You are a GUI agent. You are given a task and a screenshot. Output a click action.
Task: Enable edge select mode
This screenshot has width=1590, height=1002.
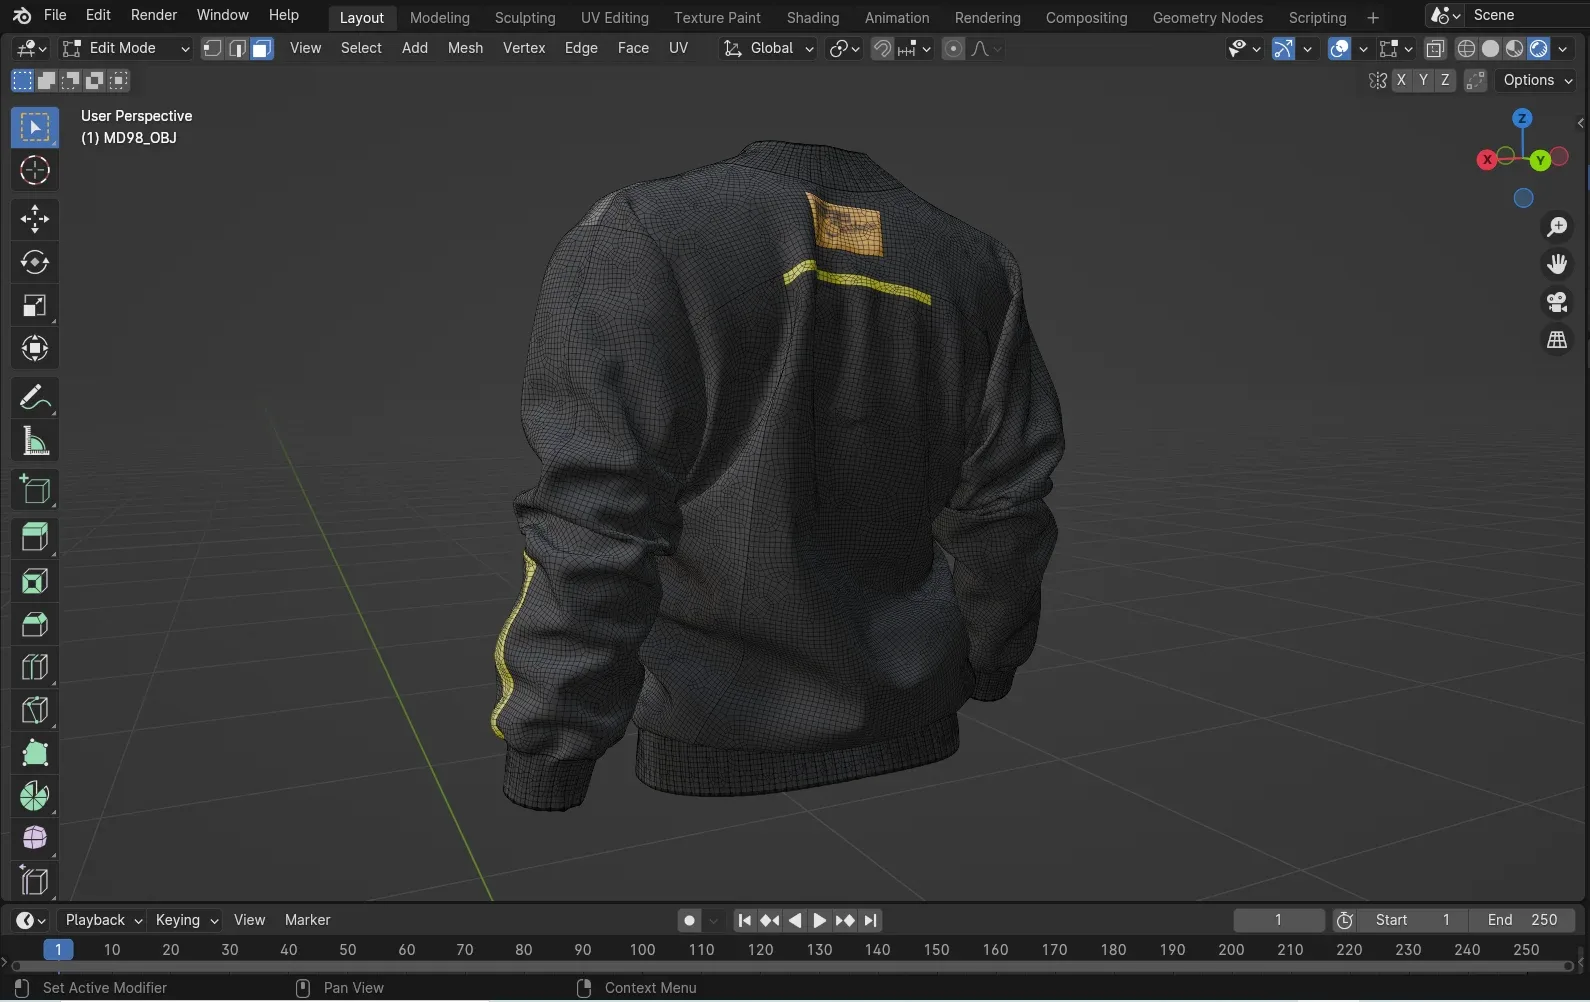pos(237,49)
